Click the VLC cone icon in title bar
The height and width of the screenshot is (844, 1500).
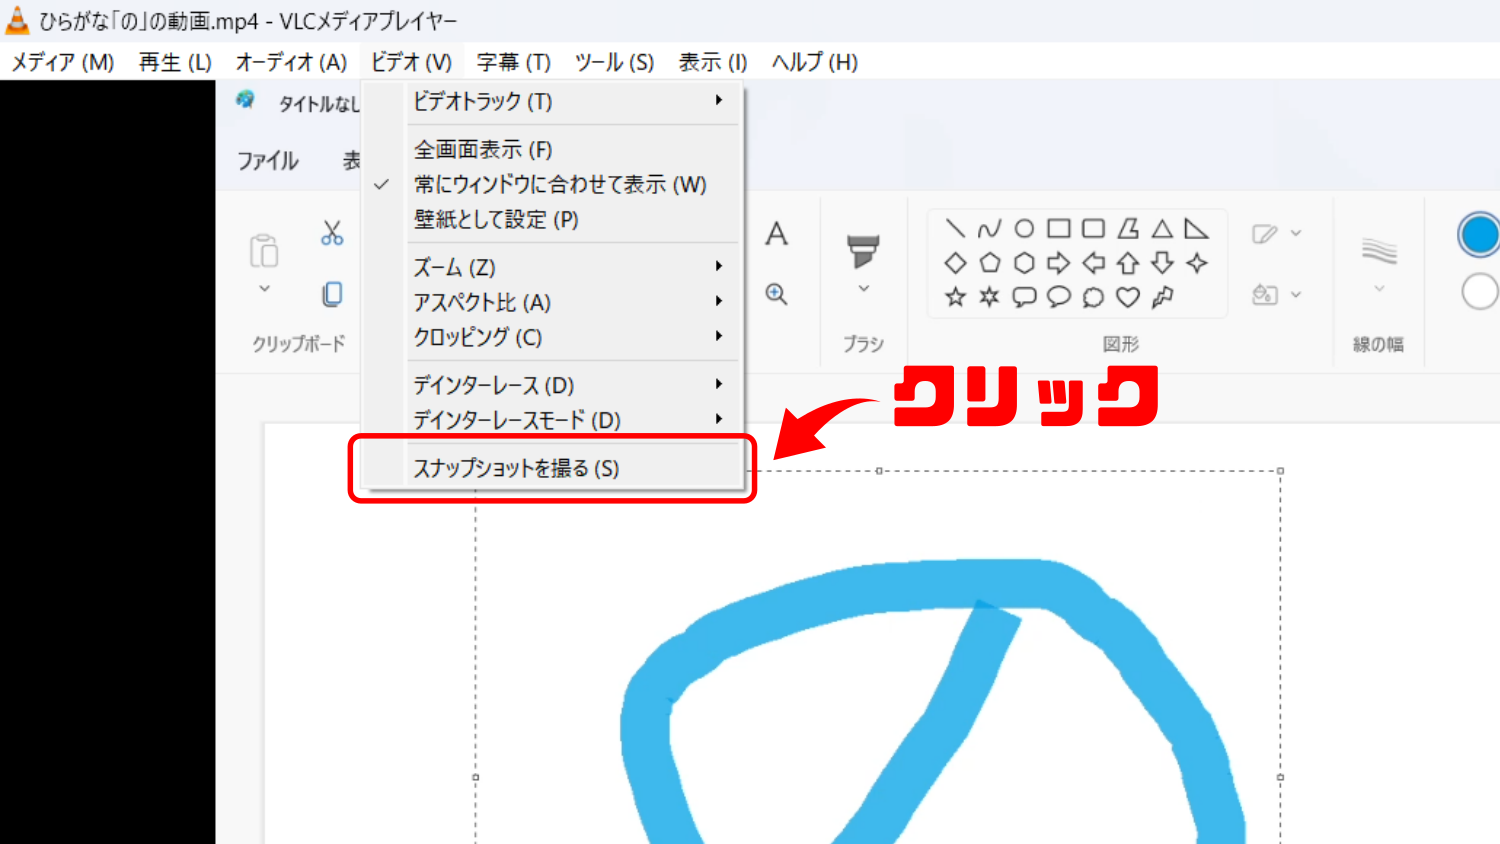[x=18, y=20]
